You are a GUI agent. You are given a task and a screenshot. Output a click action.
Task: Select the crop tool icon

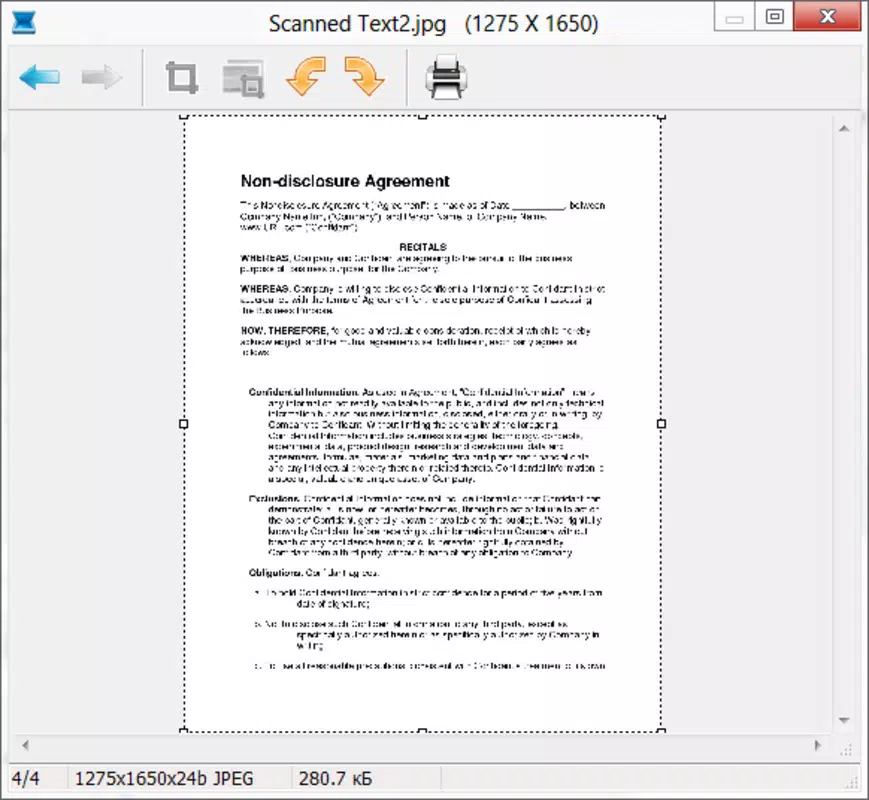click(182, 78)
